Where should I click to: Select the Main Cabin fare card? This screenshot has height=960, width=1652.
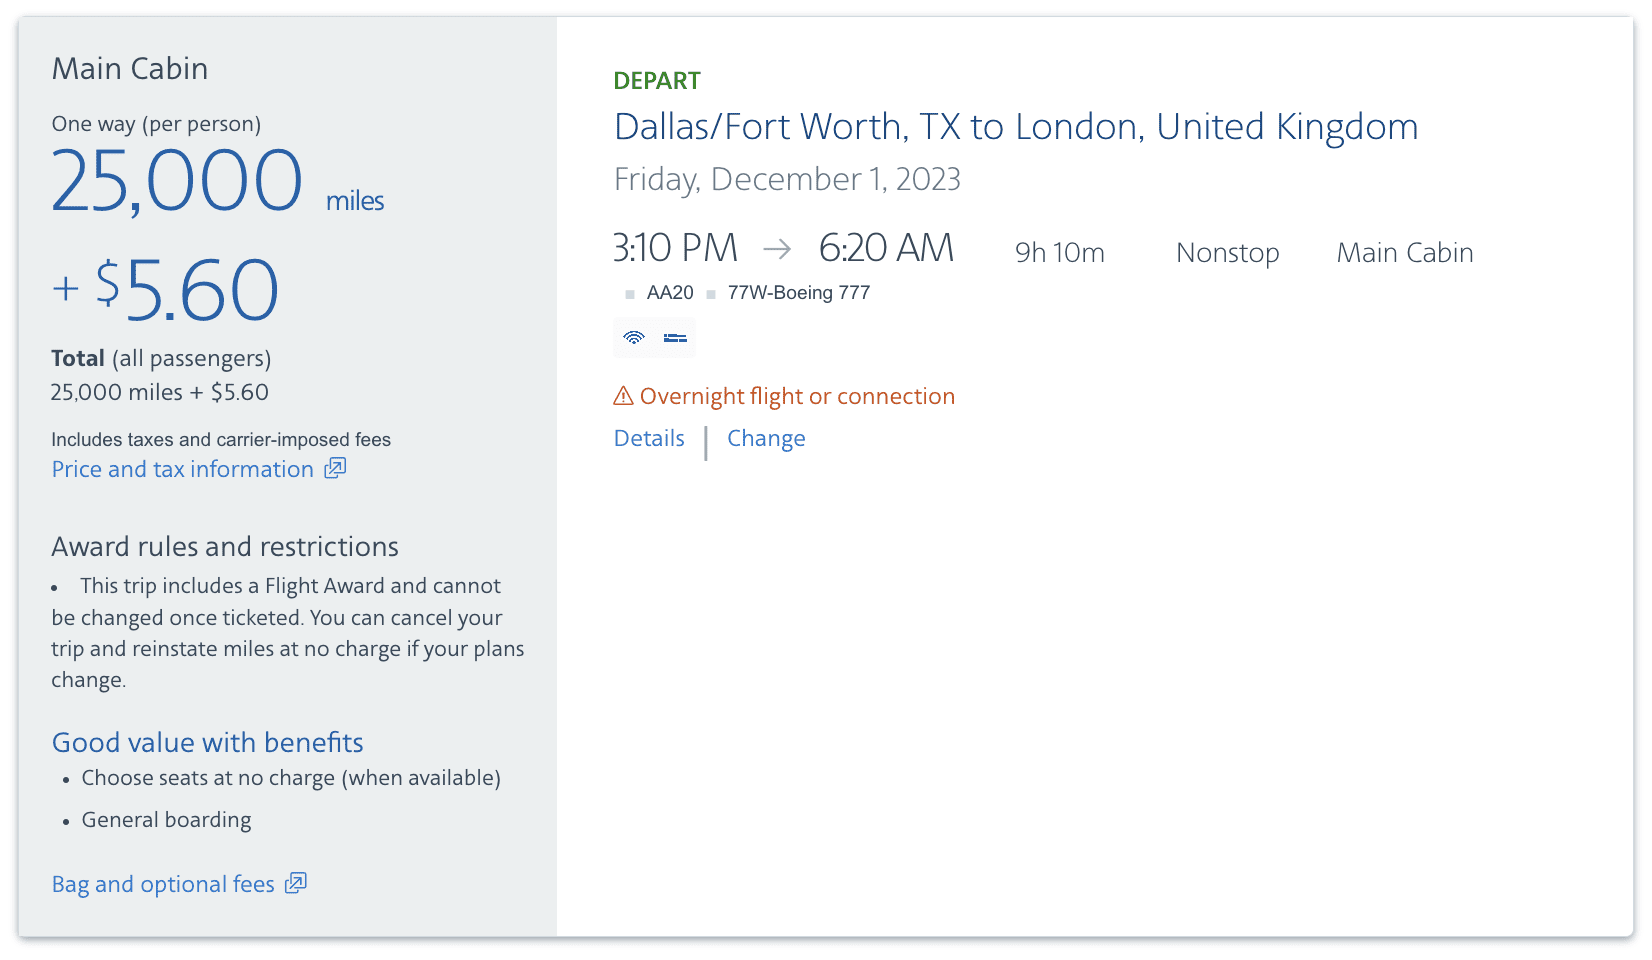click(x=130, y=68)
